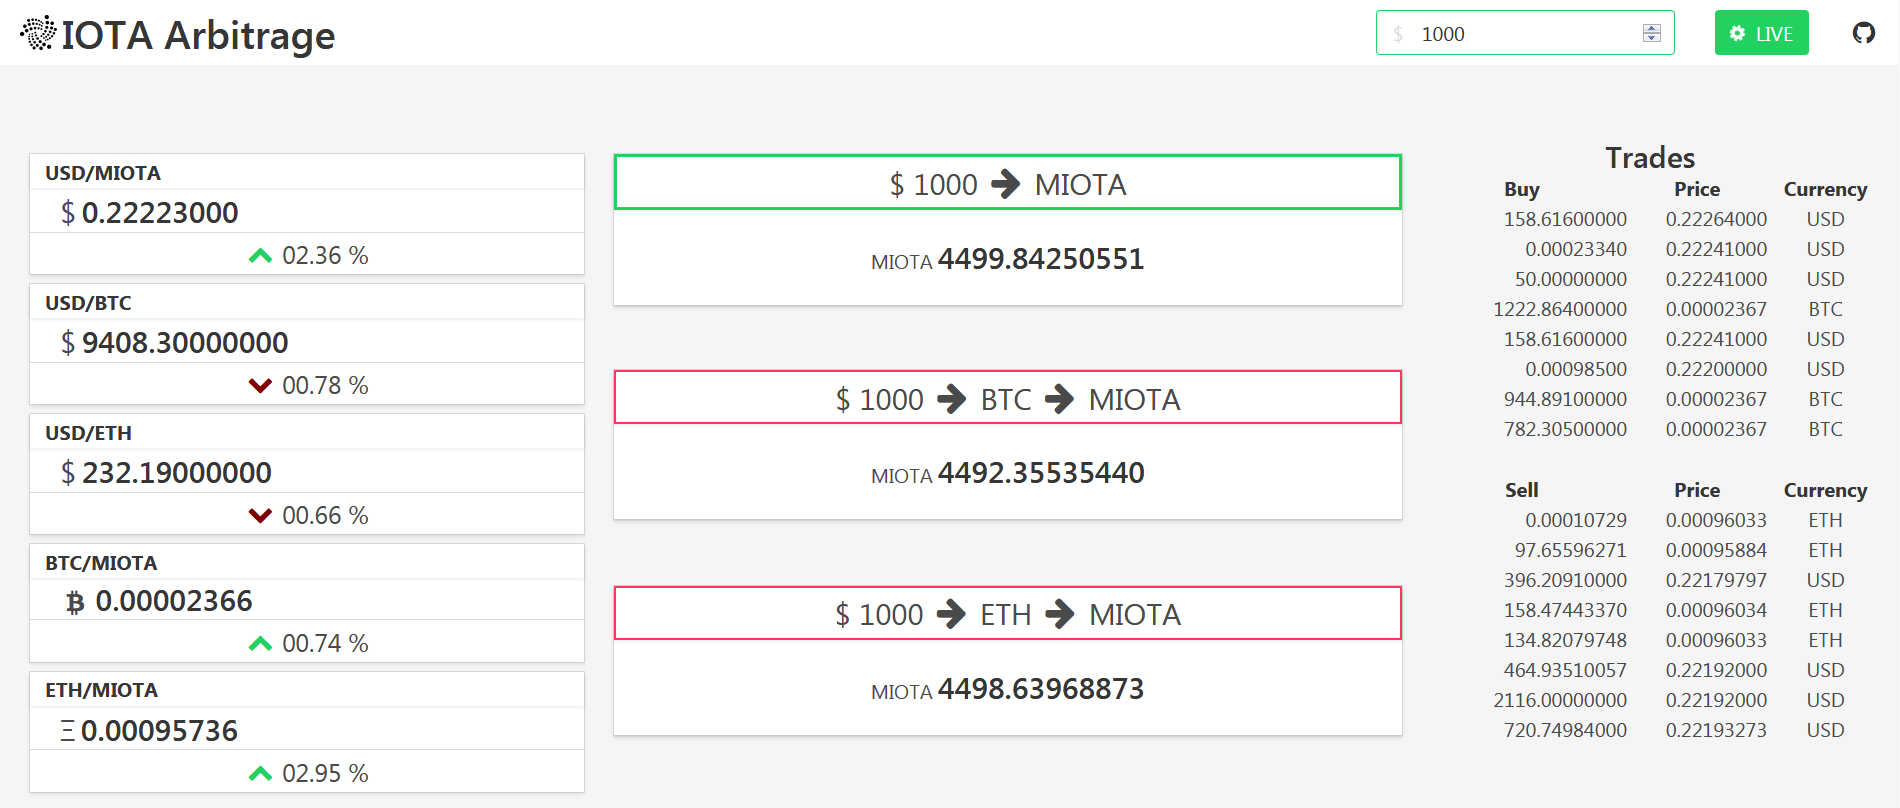Image resolution: width=1900 pixels, height=808 pixels.
Task: Click the USD/BTC price 9408.30000000
Action: 185,343
